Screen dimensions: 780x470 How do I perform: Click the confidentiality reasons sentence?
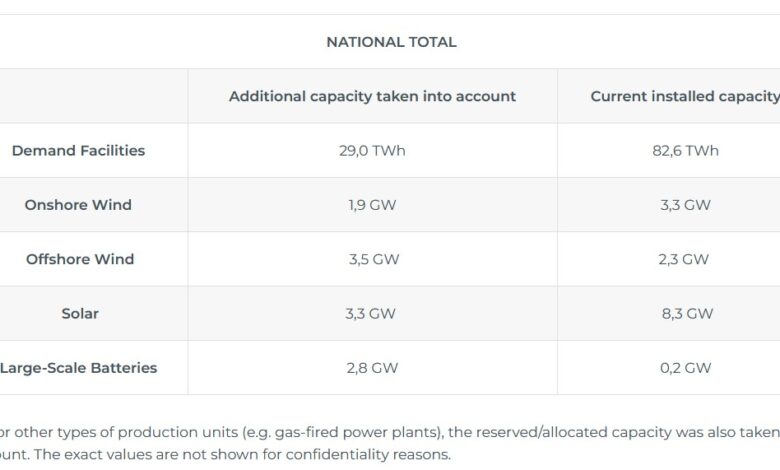click(225, 454)
